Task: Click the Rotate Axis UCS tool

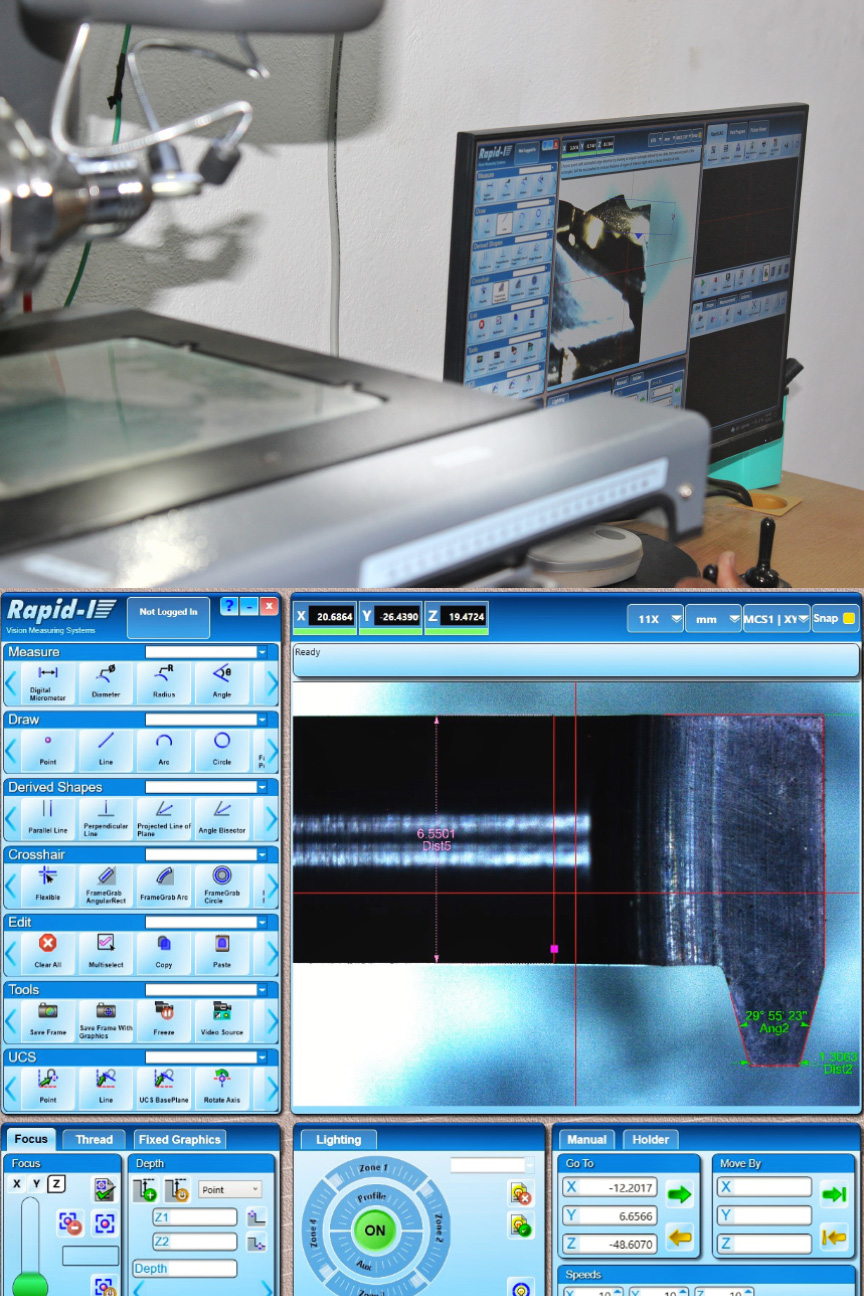Action: coord(222,1084)
